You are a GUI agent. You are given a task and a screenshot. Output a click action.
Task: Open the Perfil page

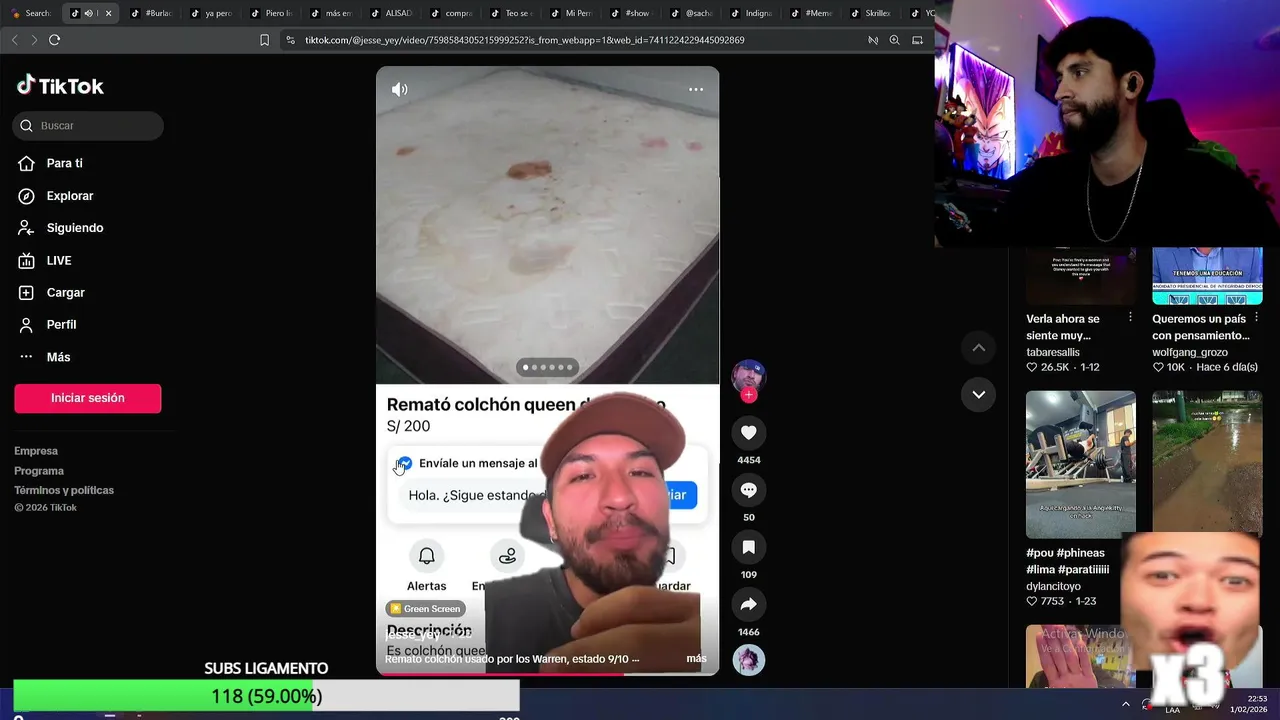pyautogui.click(x=61, y=325)
